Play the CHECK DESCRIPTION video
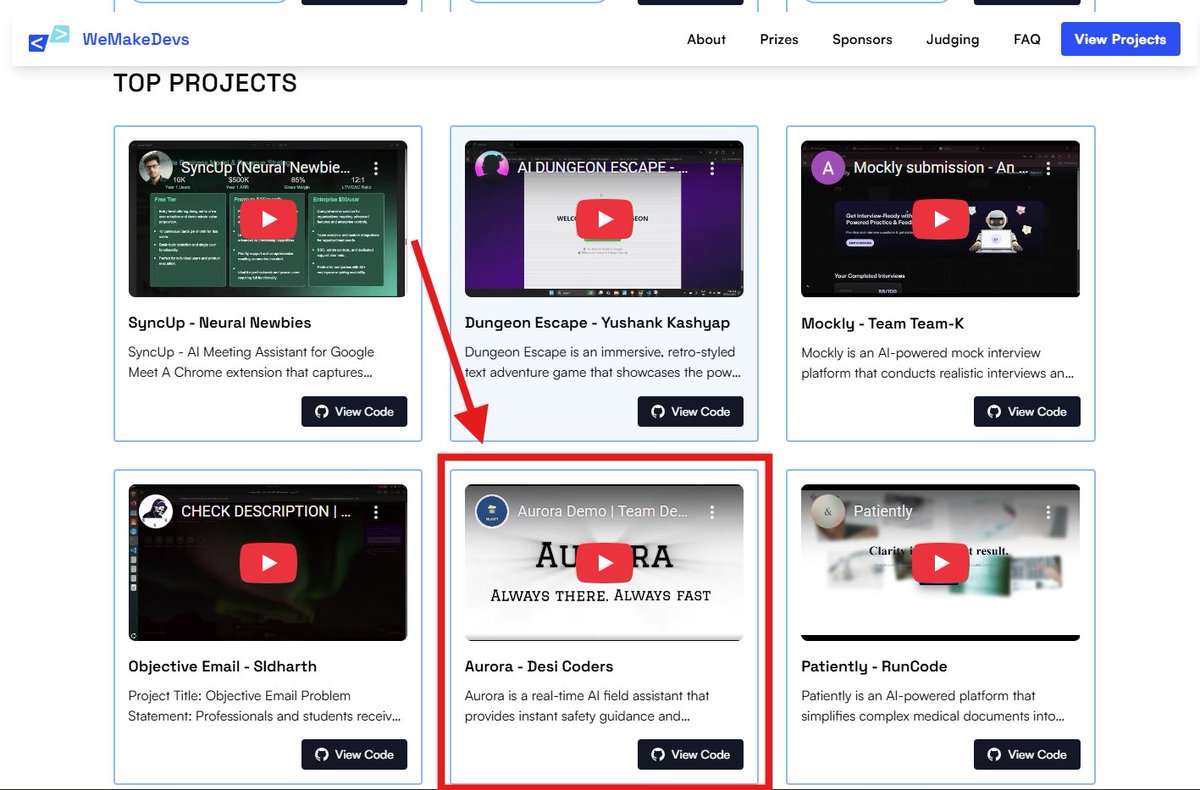 pos(268,563)
